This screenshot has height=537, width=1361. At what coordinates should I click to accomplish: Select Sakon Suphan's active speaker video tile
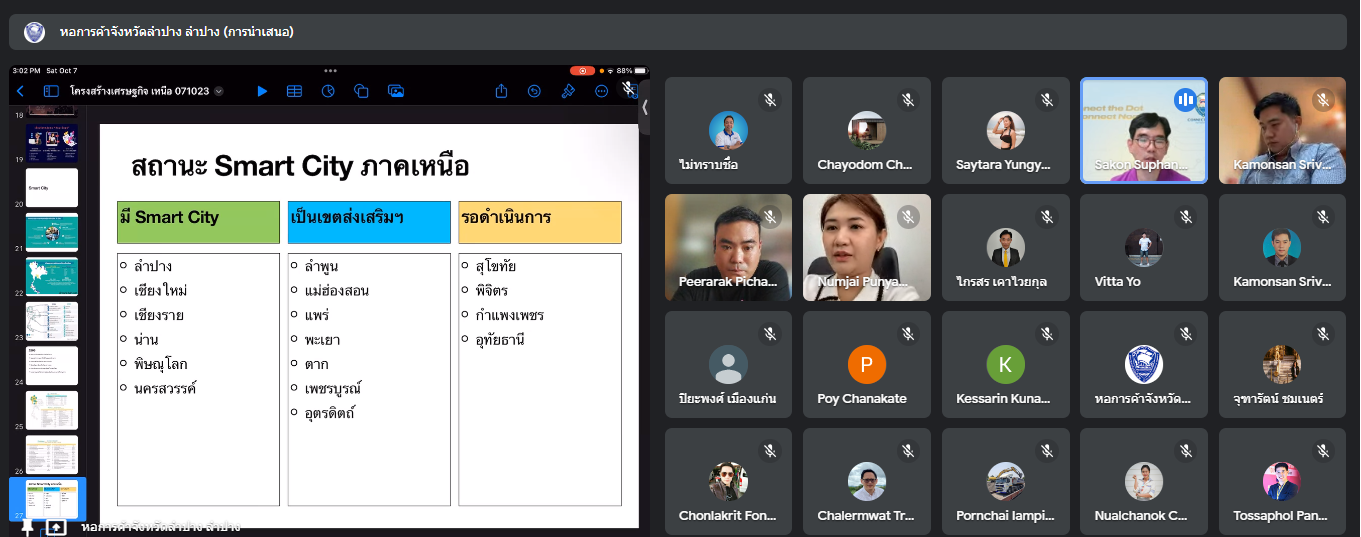click(1143, 131)
